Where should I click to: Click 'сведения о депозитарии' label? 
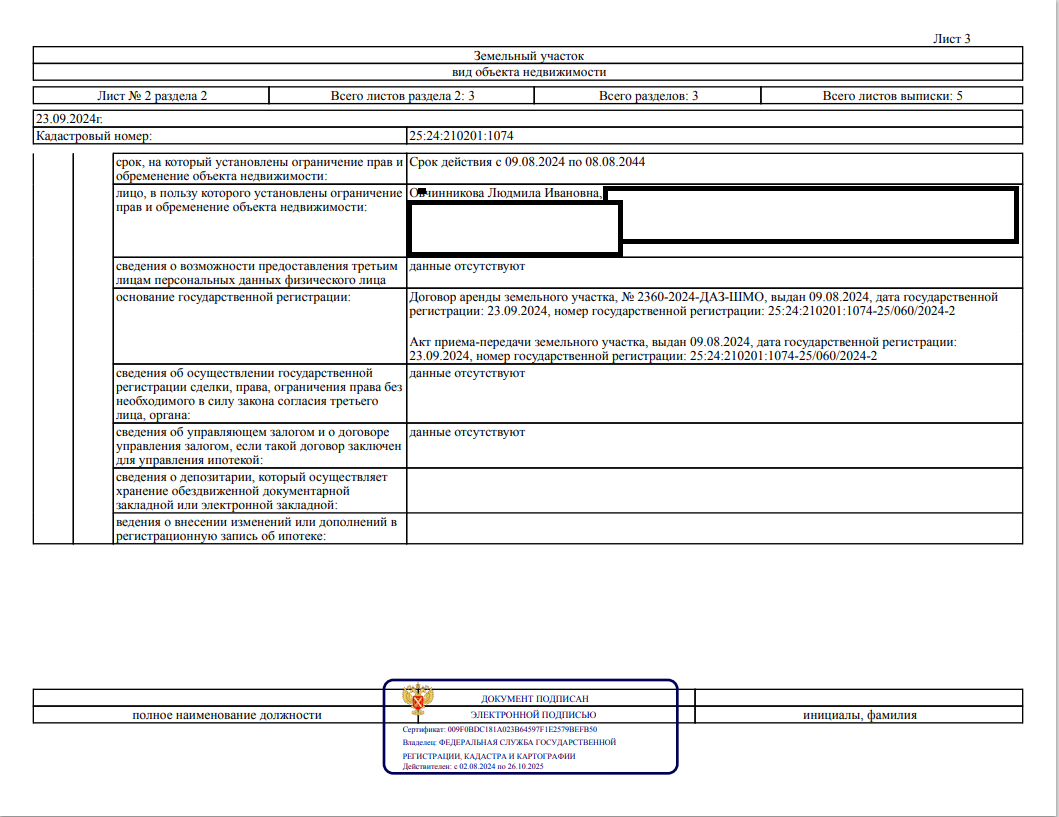tap(251, 491)
